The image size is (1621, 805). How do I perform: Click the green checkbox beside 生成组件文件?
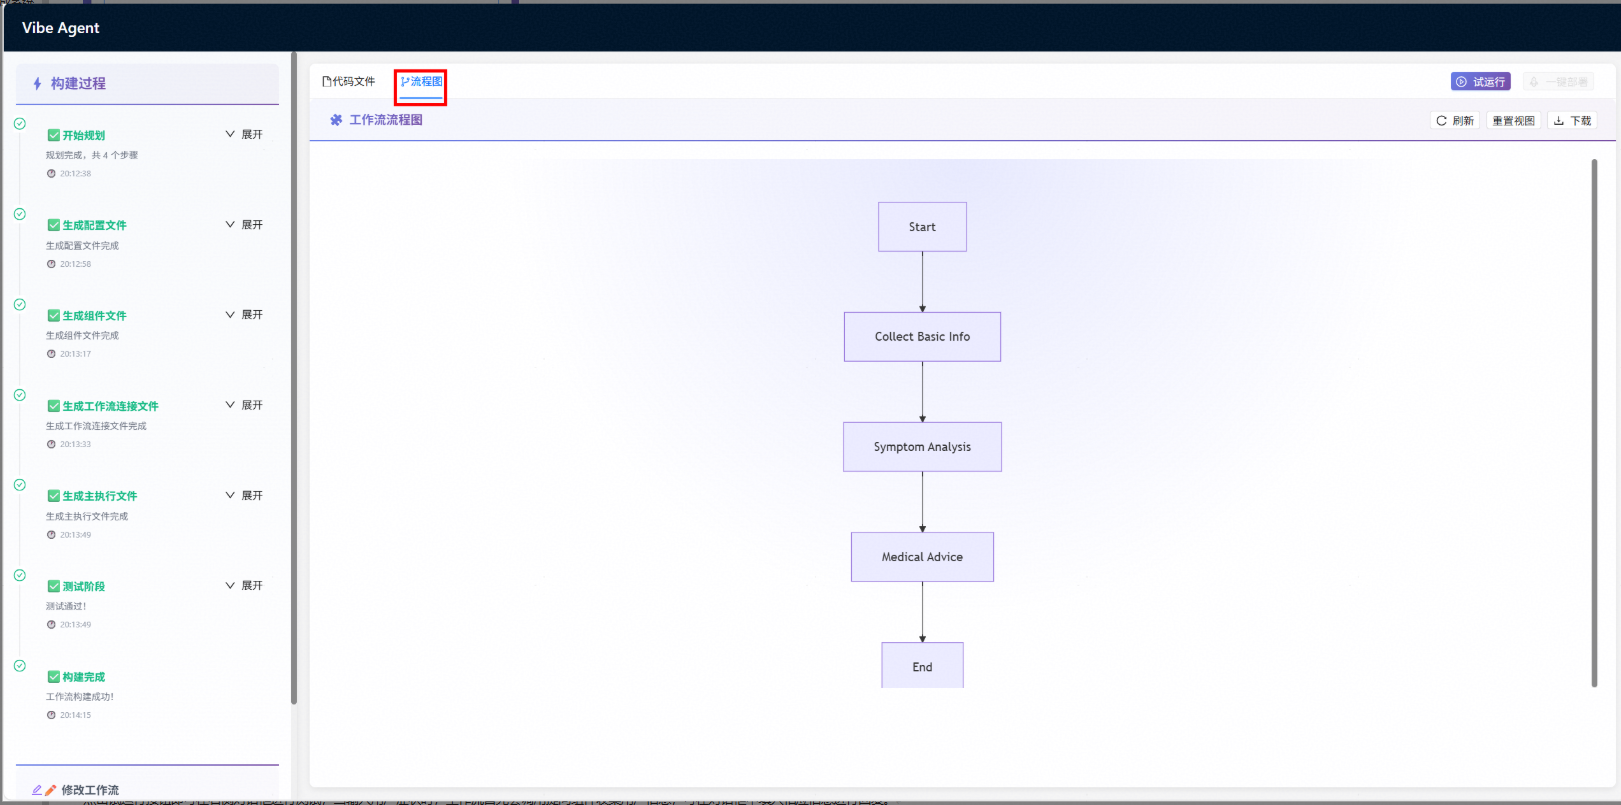click(x=54, y=316)
